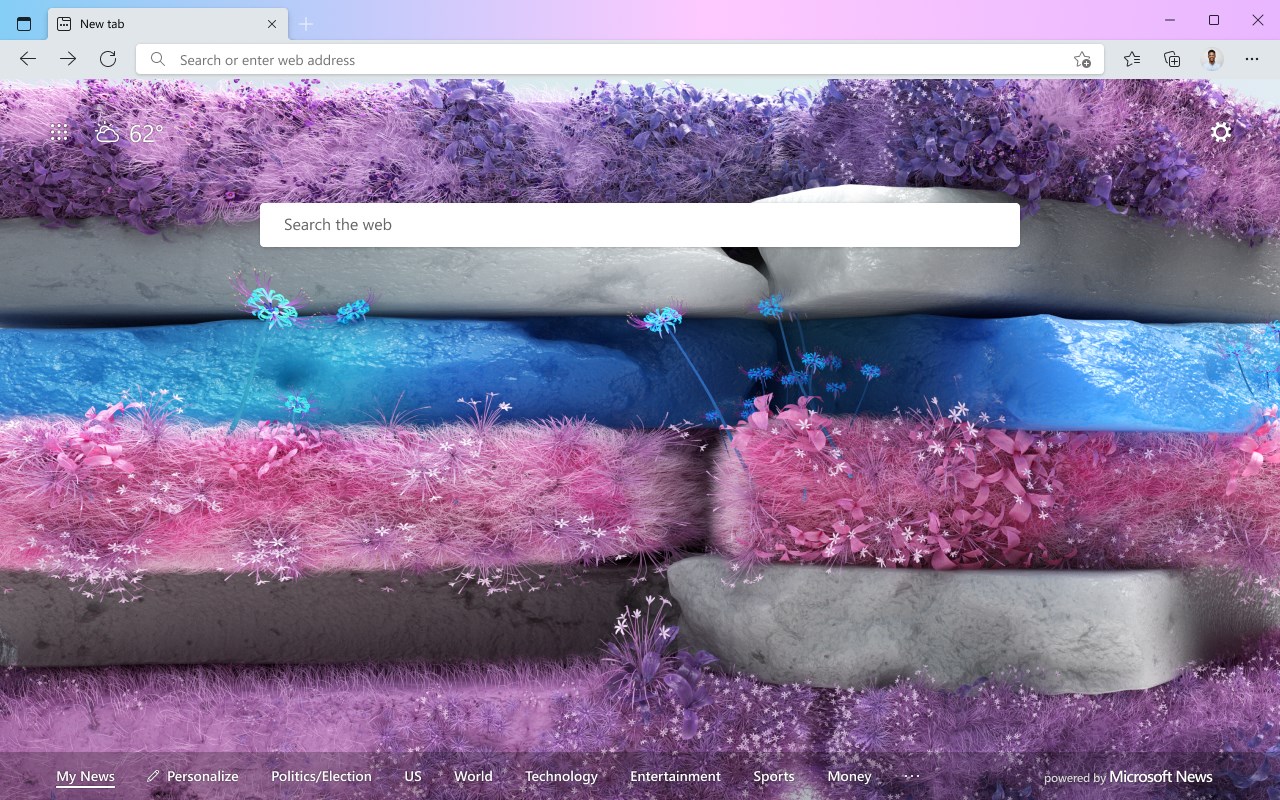Open the app launcher grid
1280x800 pixels.
click(59, 132)
